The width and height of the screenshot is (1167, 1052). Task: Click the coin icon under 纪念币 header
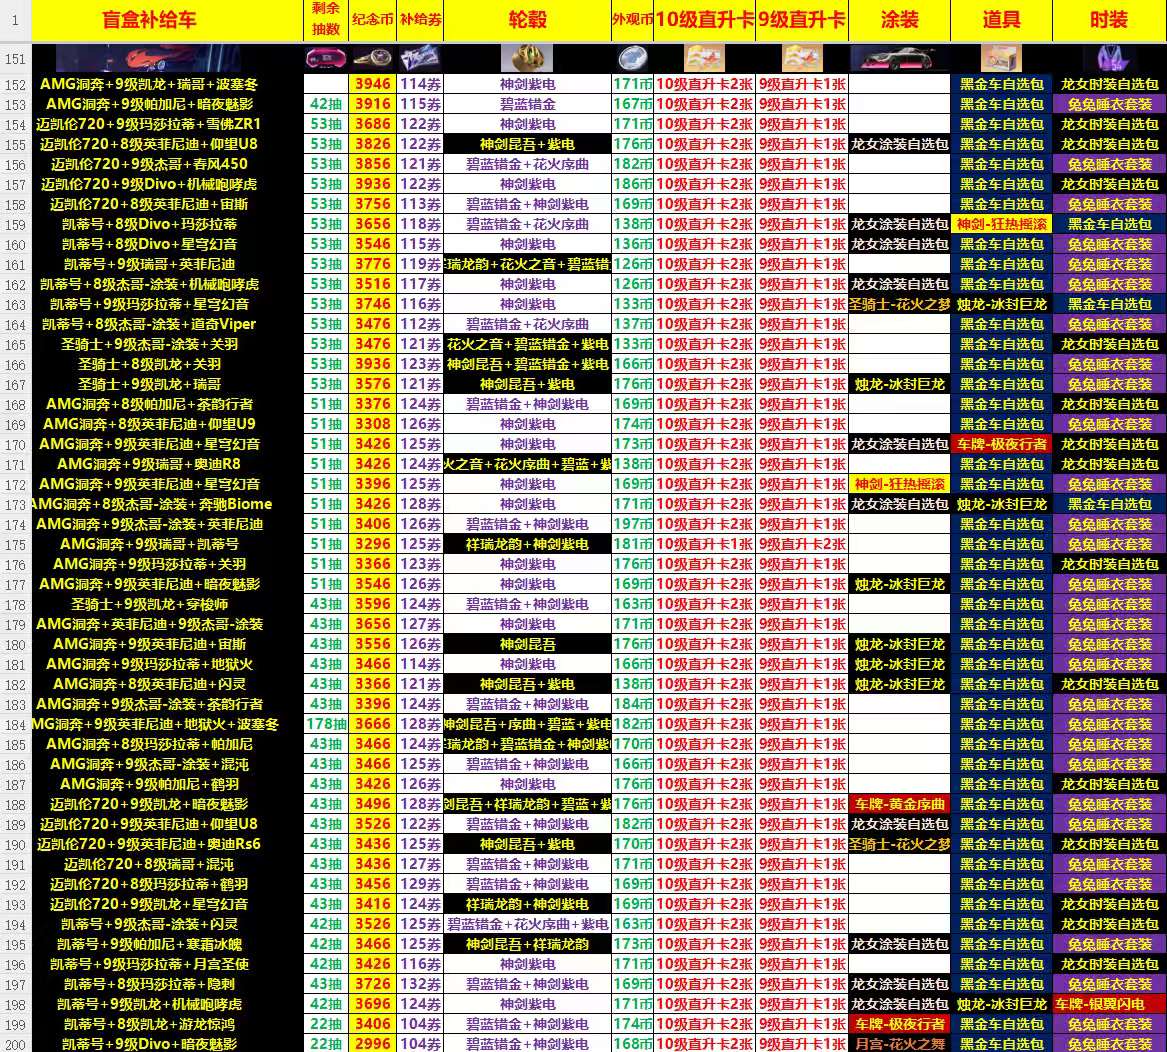pos(372,59)
